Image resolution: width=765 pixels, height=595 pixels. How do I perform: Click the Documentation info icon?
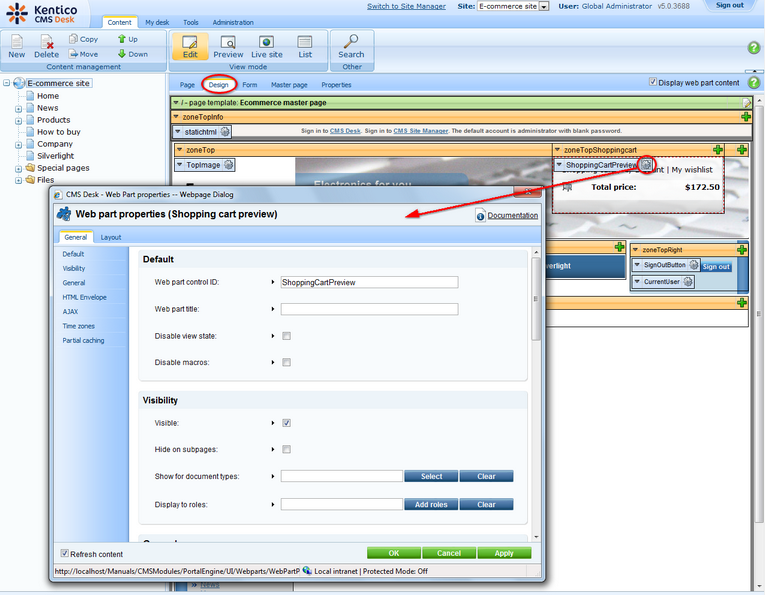pyautogui.click(x=481, y=216)
